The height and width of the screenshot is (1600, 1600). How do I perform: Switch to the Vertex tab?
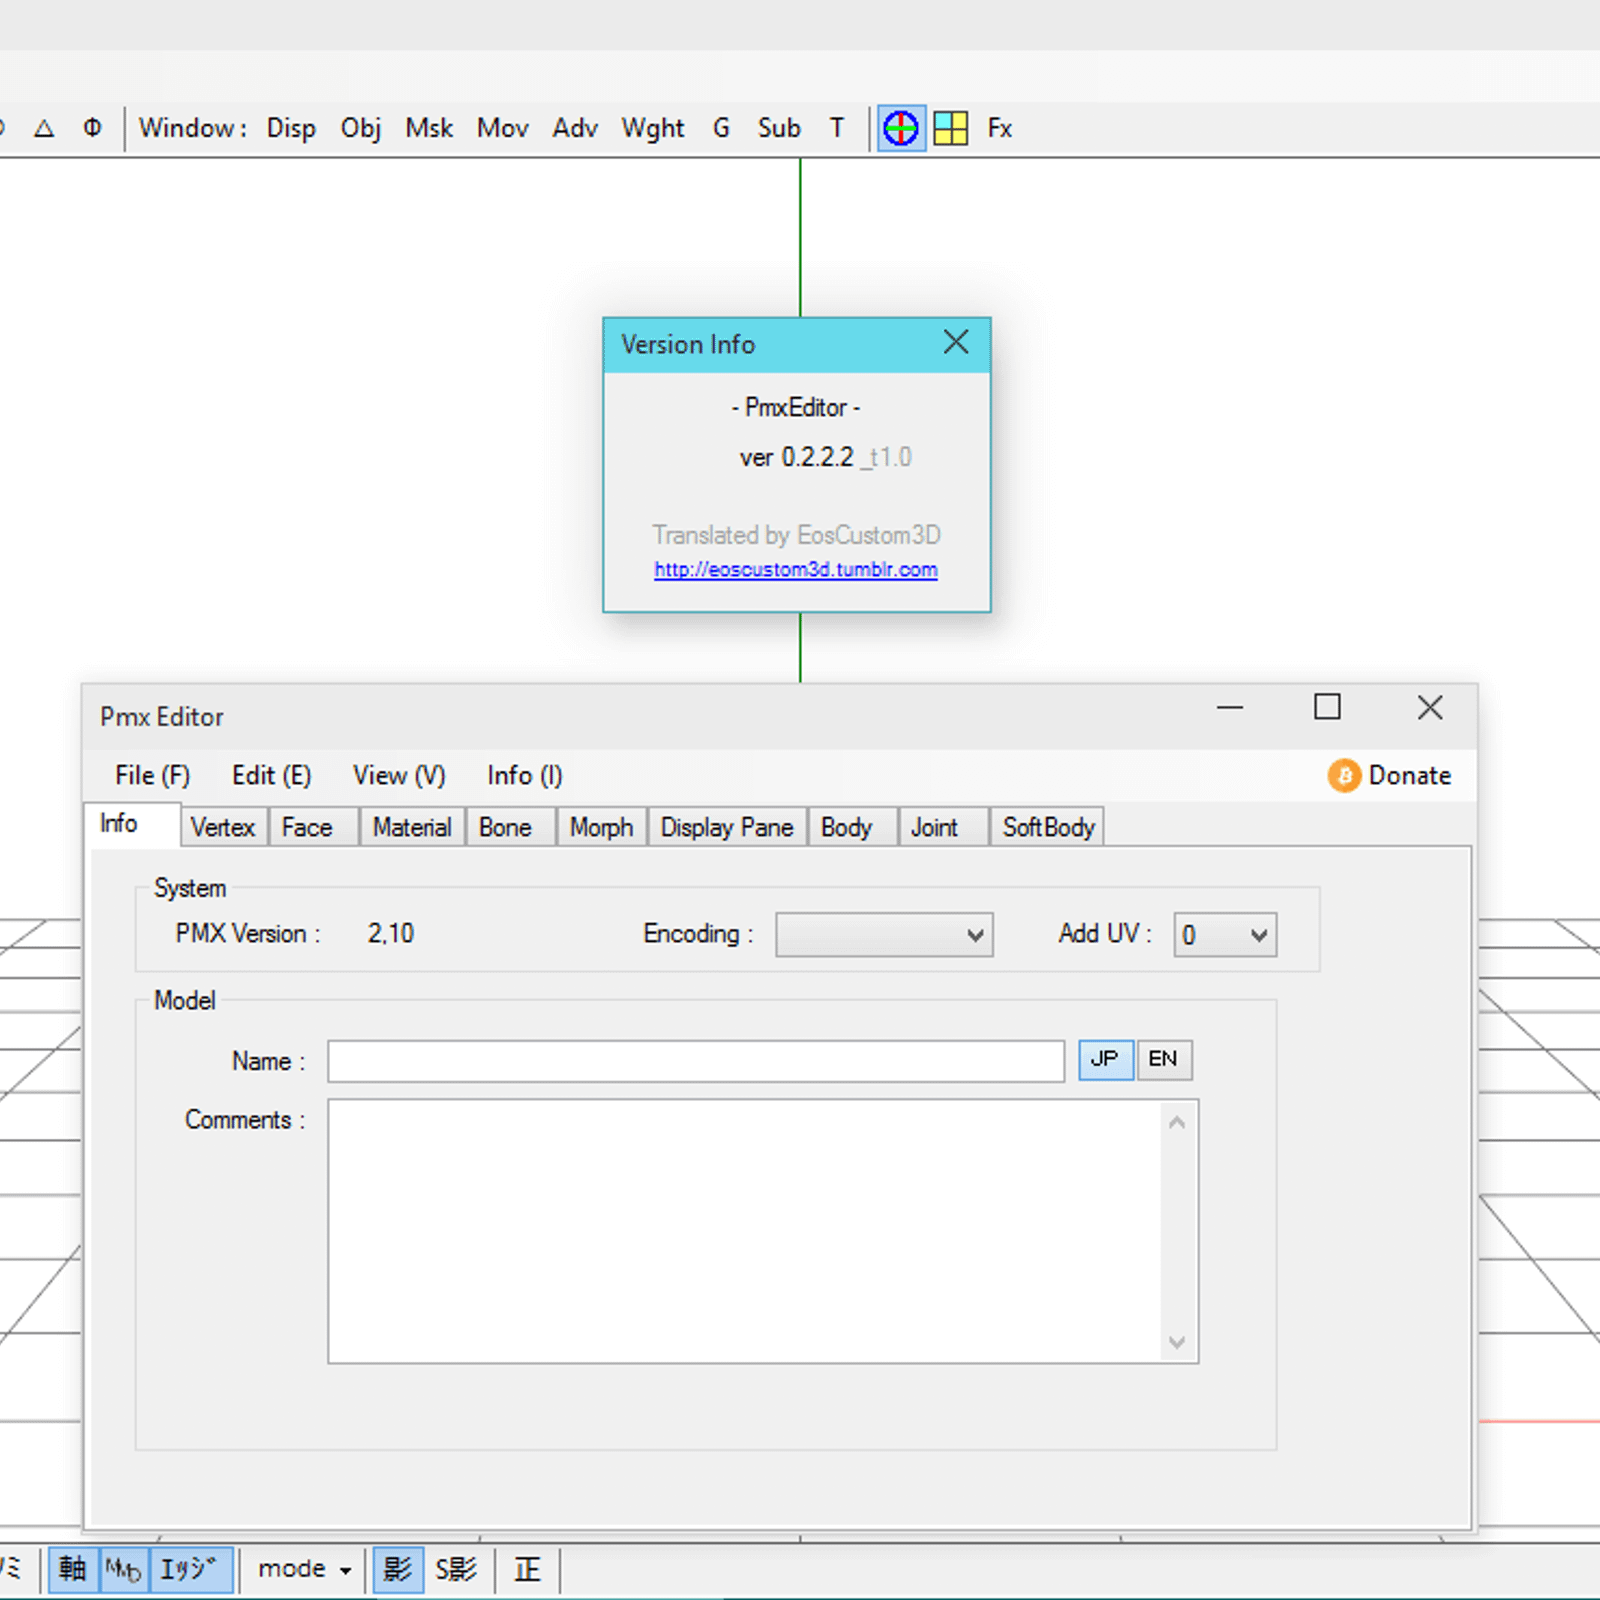click(x=223, y=827)
